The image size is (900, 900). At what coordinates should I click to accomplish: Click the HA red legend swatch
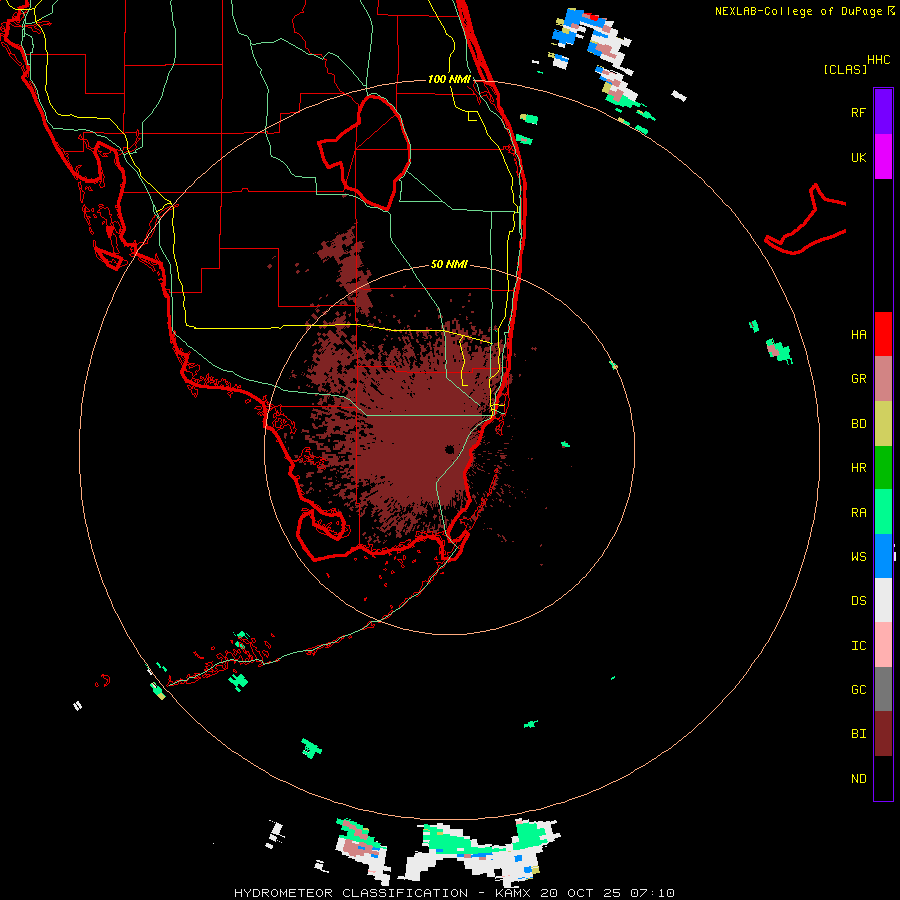[883, 334]
